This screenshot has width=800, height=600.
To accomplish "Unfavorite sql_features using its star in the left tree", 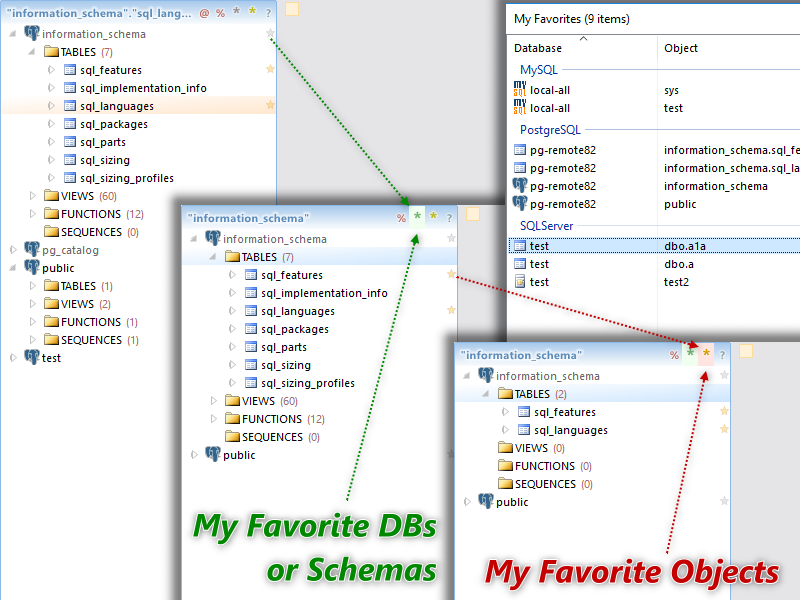I will point(270,69).
